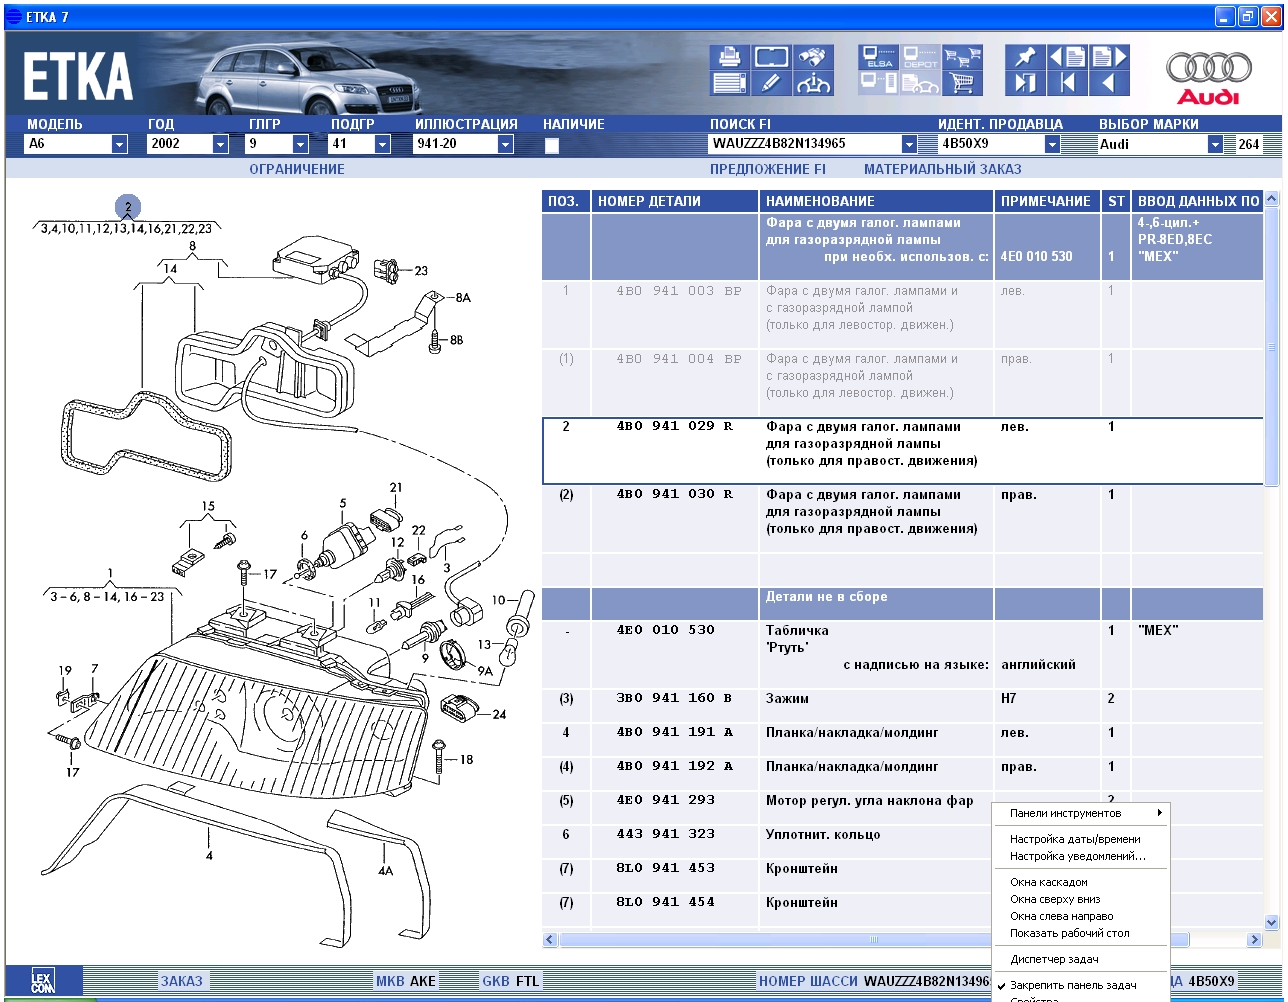The image size is (1288, 1002).
Task: Select part number 4B0 941 191 A
Action: 675,733
